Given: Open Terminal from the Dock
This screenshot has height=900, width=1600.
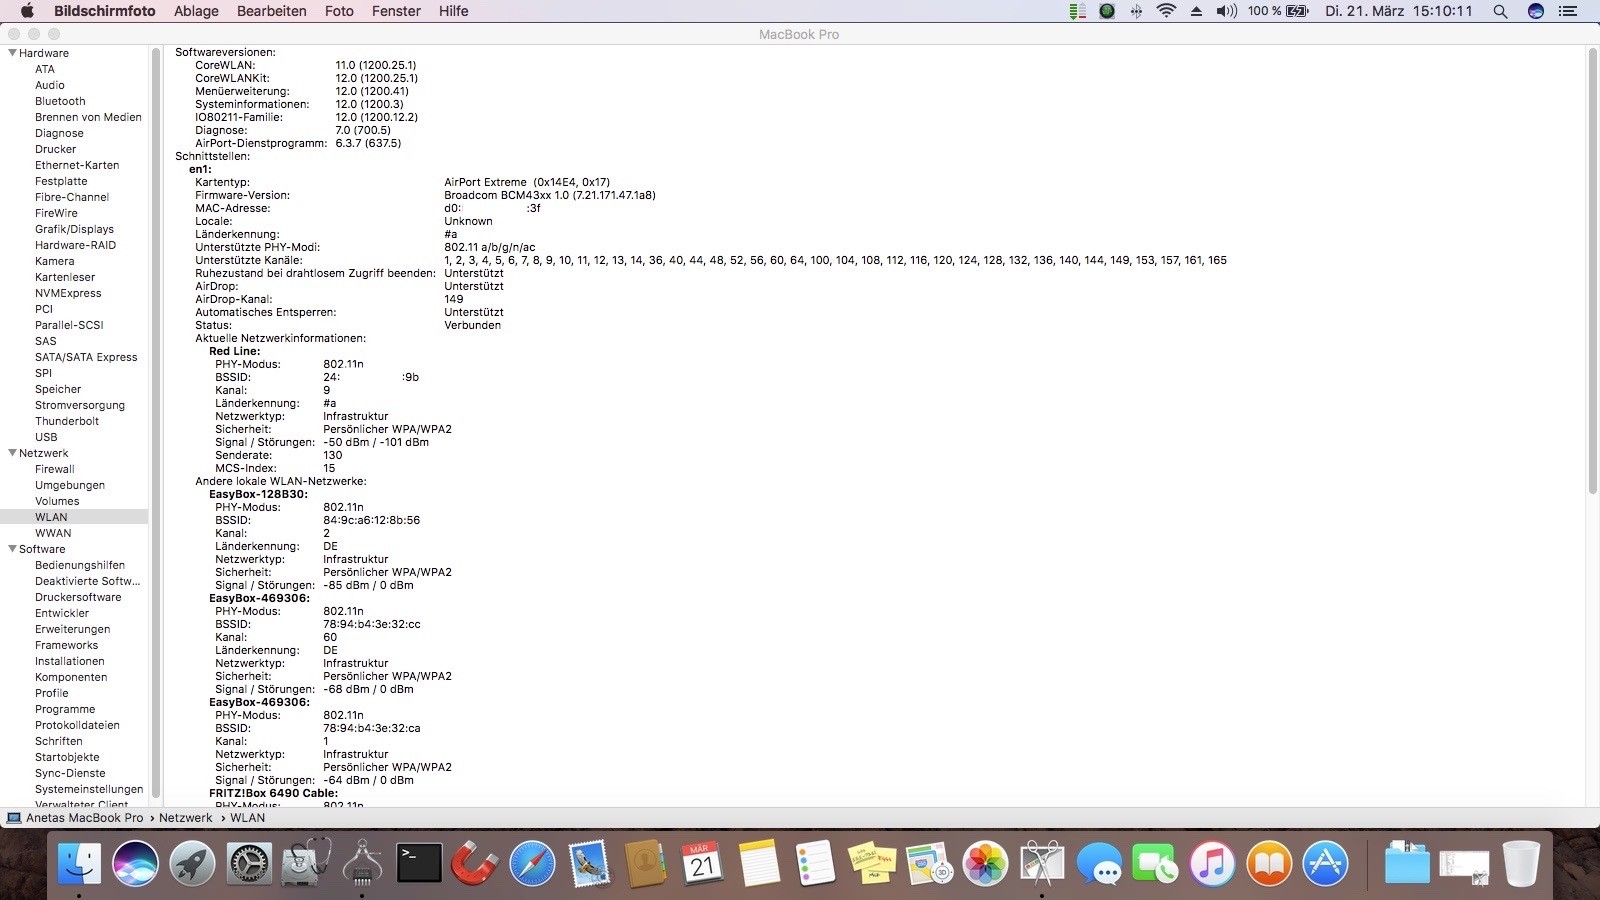Looking at the screenshot, I should [x=419, y=862].
